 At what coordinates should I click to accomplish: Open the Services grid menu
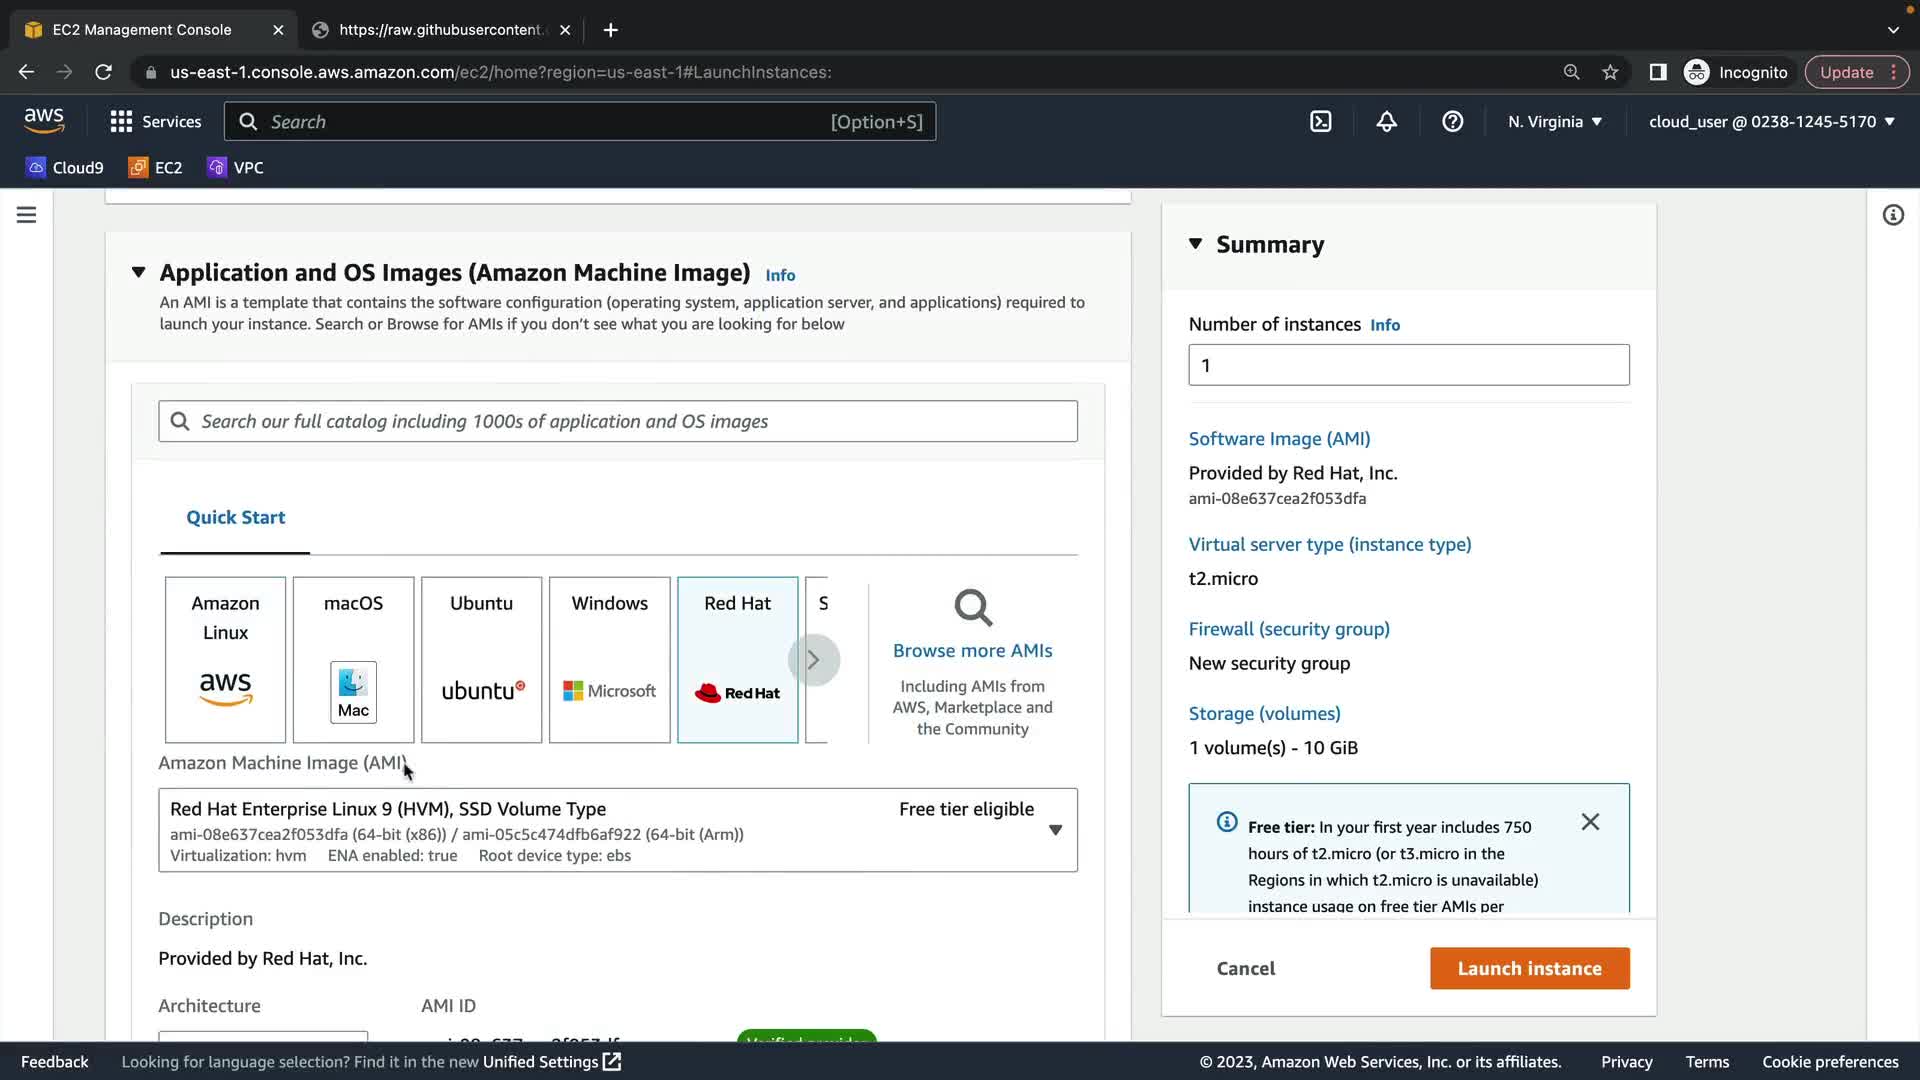[x=155, y=122]
